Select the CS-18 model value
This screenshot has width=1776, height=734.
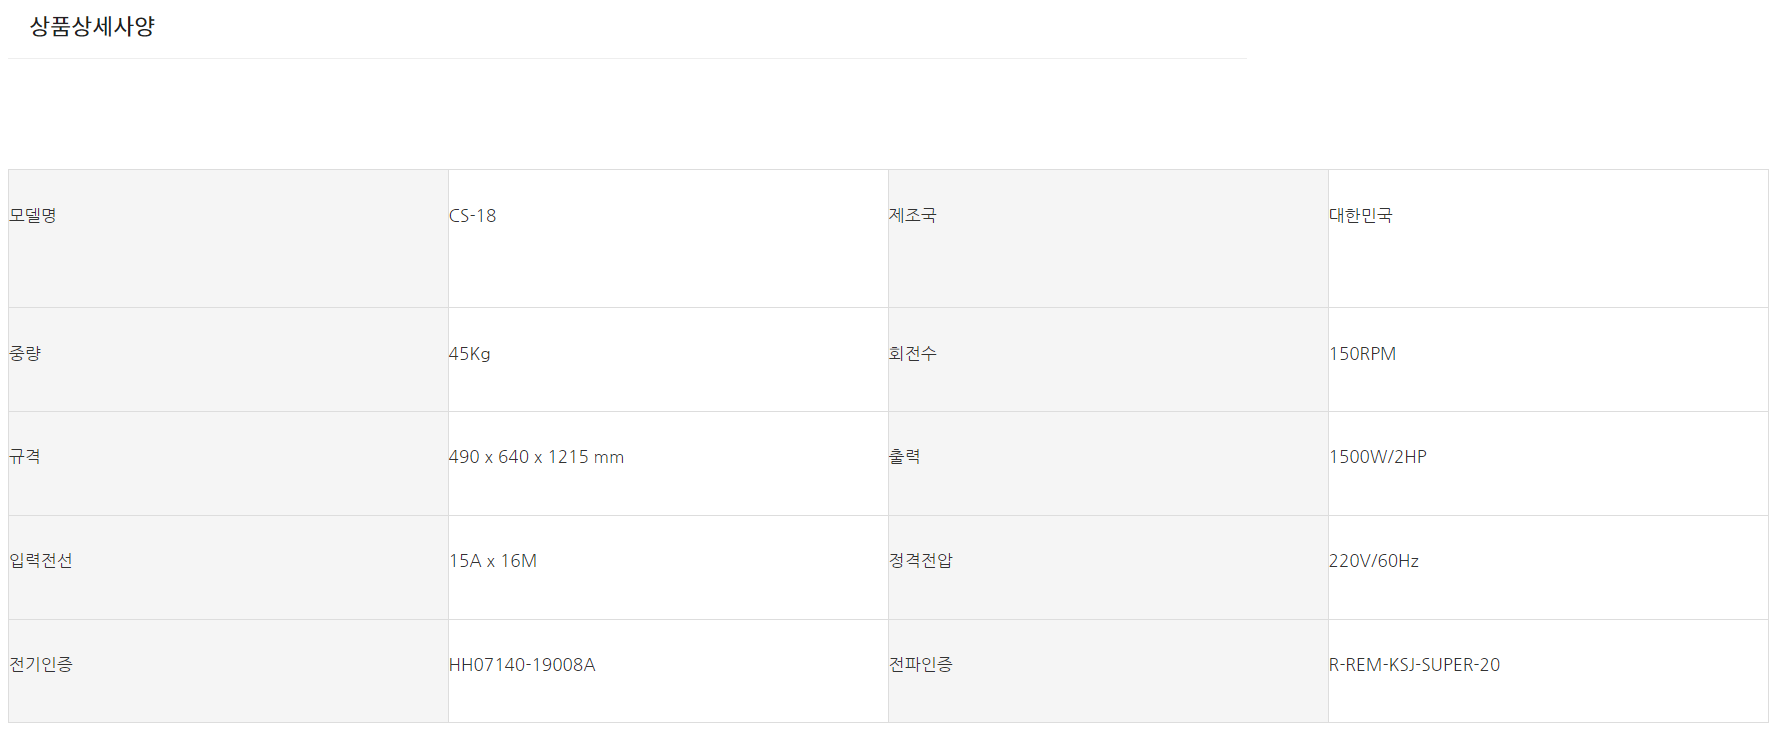pos(472,216)
